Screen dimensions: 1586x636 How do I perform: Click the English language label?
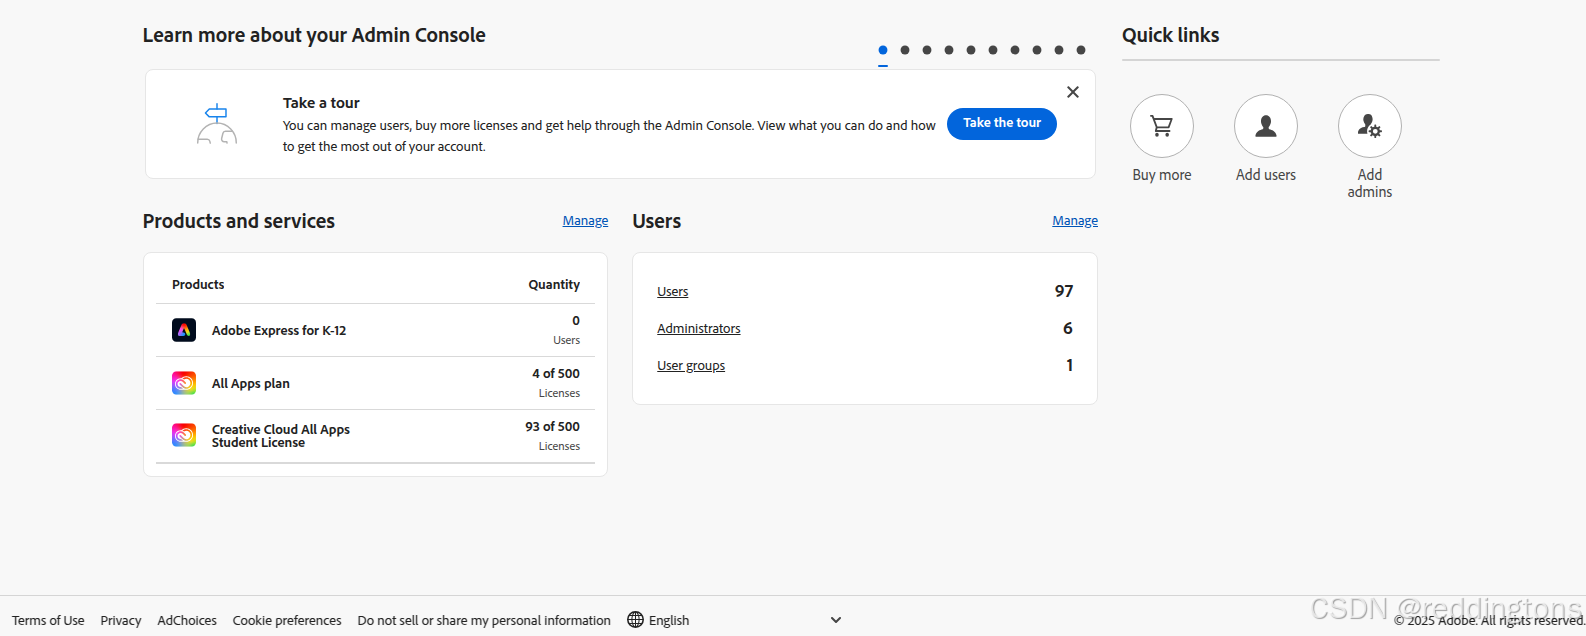(669, 621)
